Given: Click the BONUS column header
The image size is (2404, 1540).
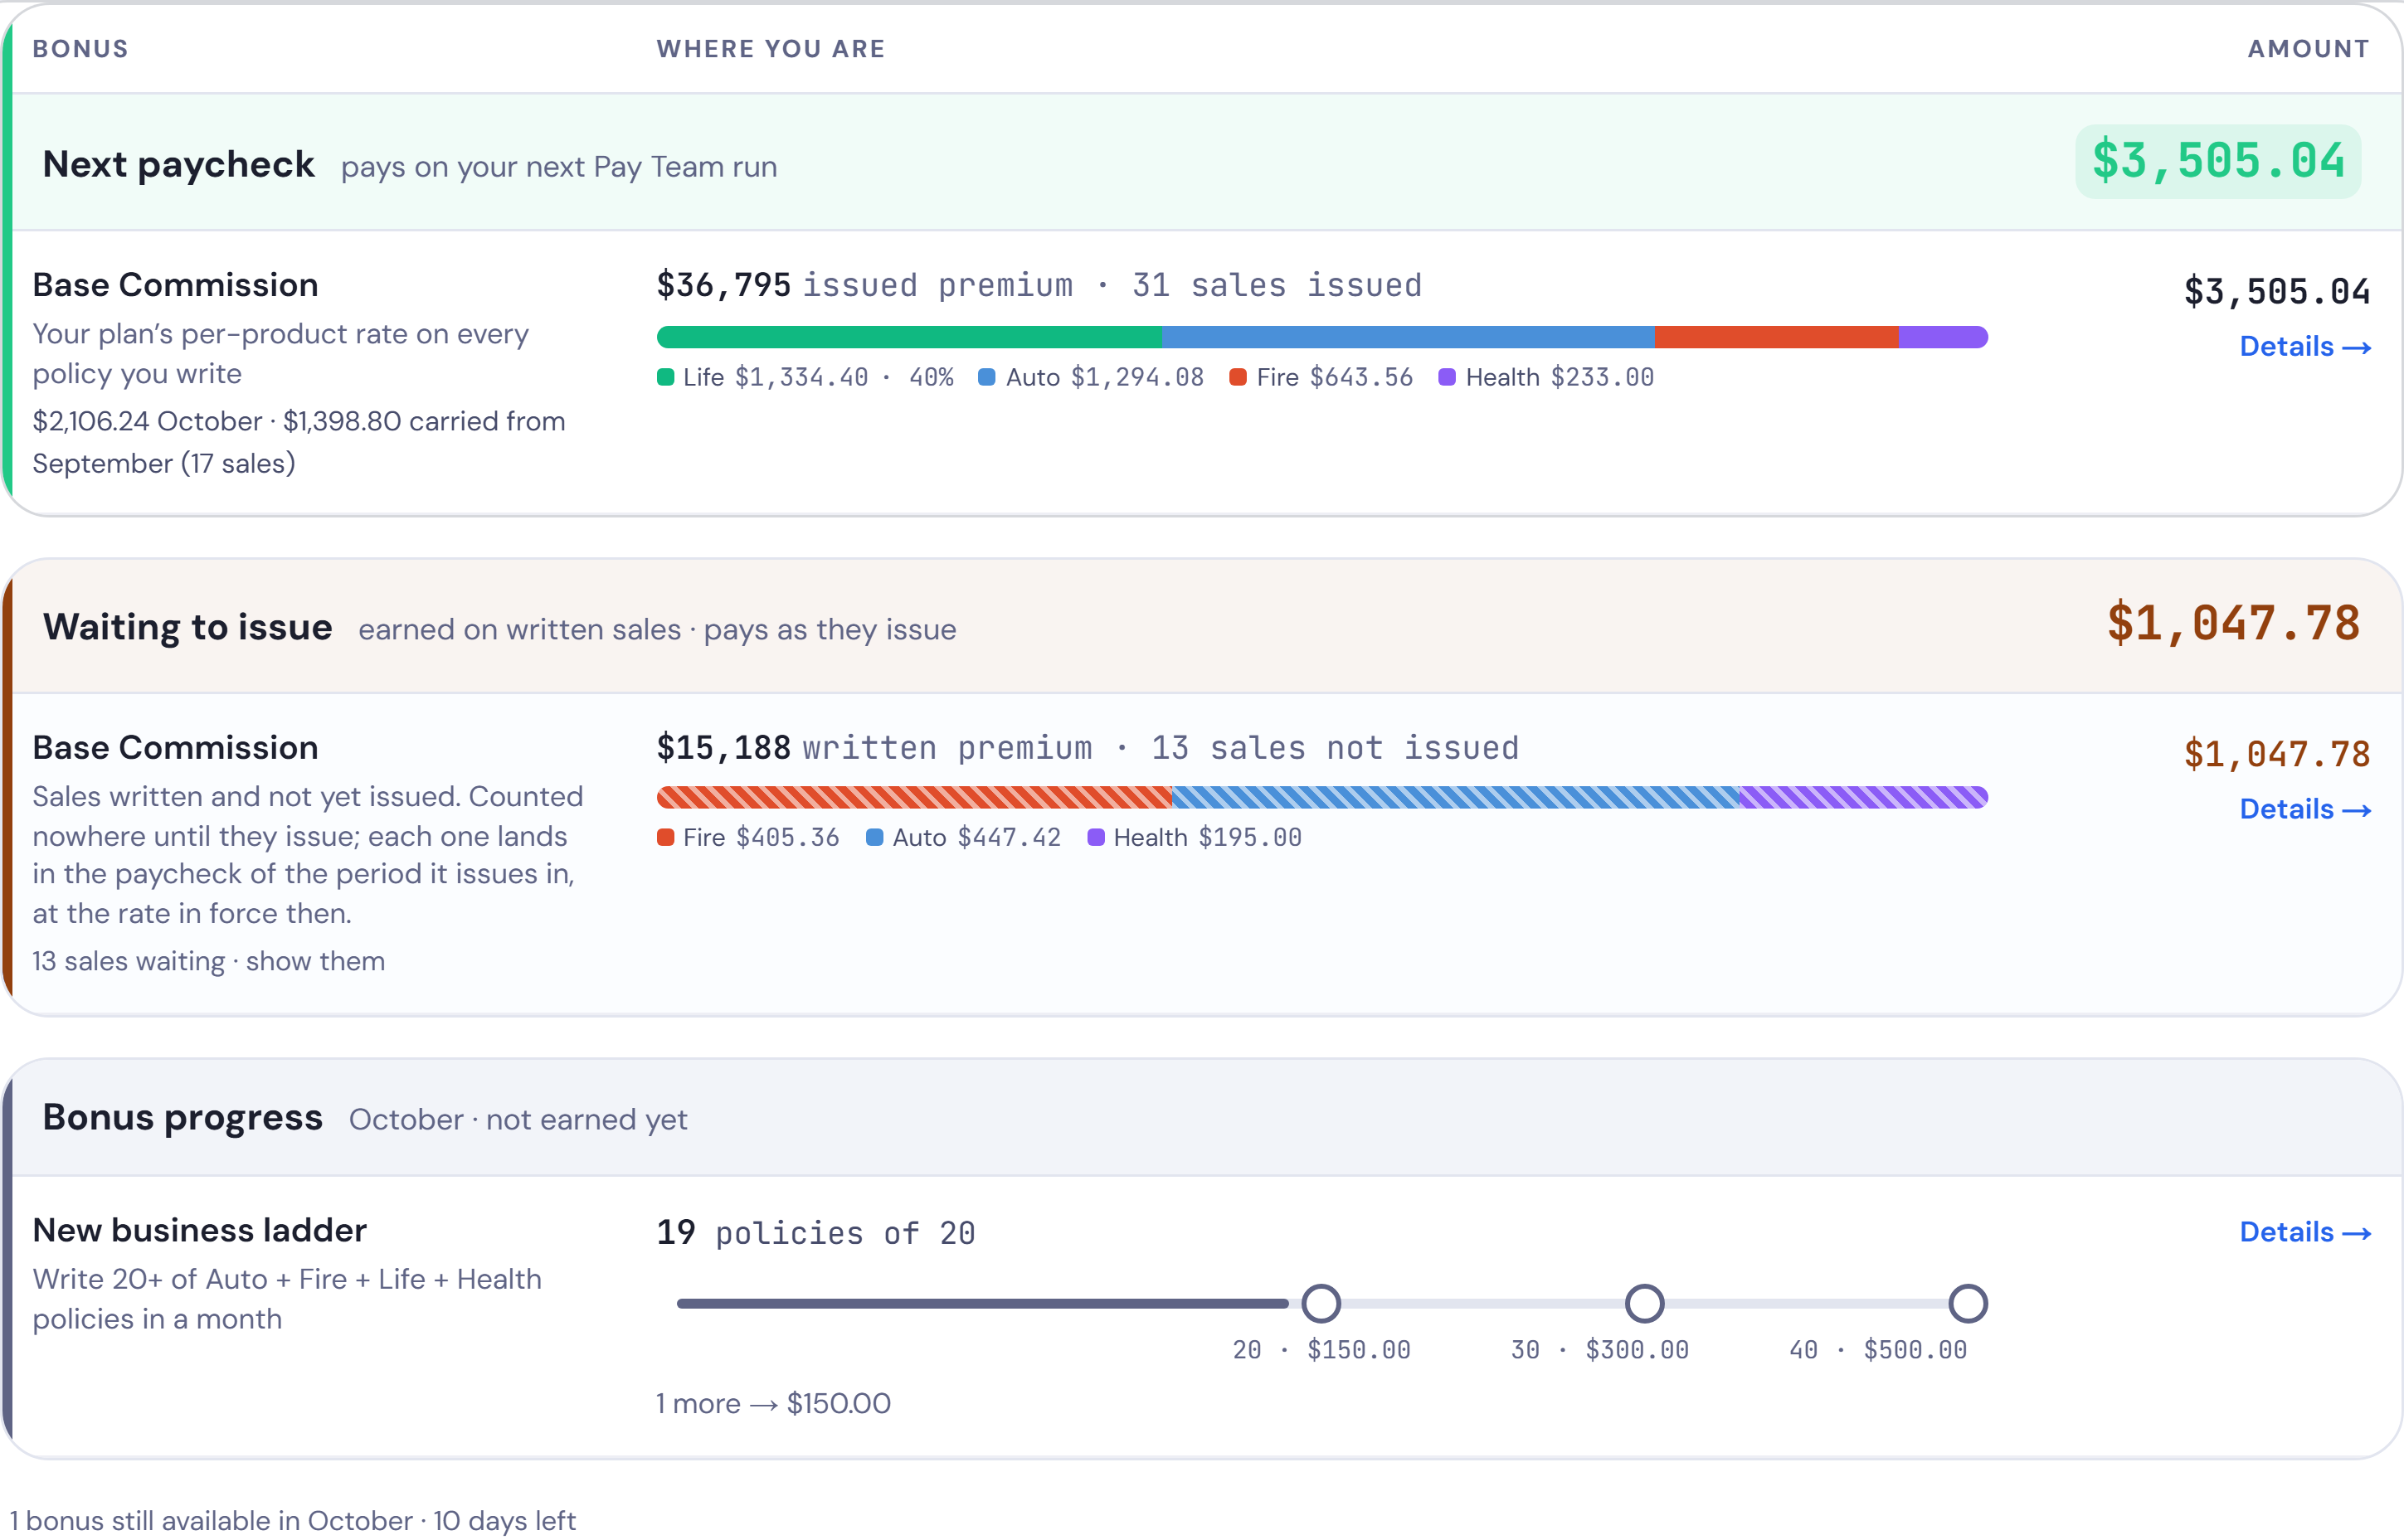Looking at the screenshot, I should point(80,49).
